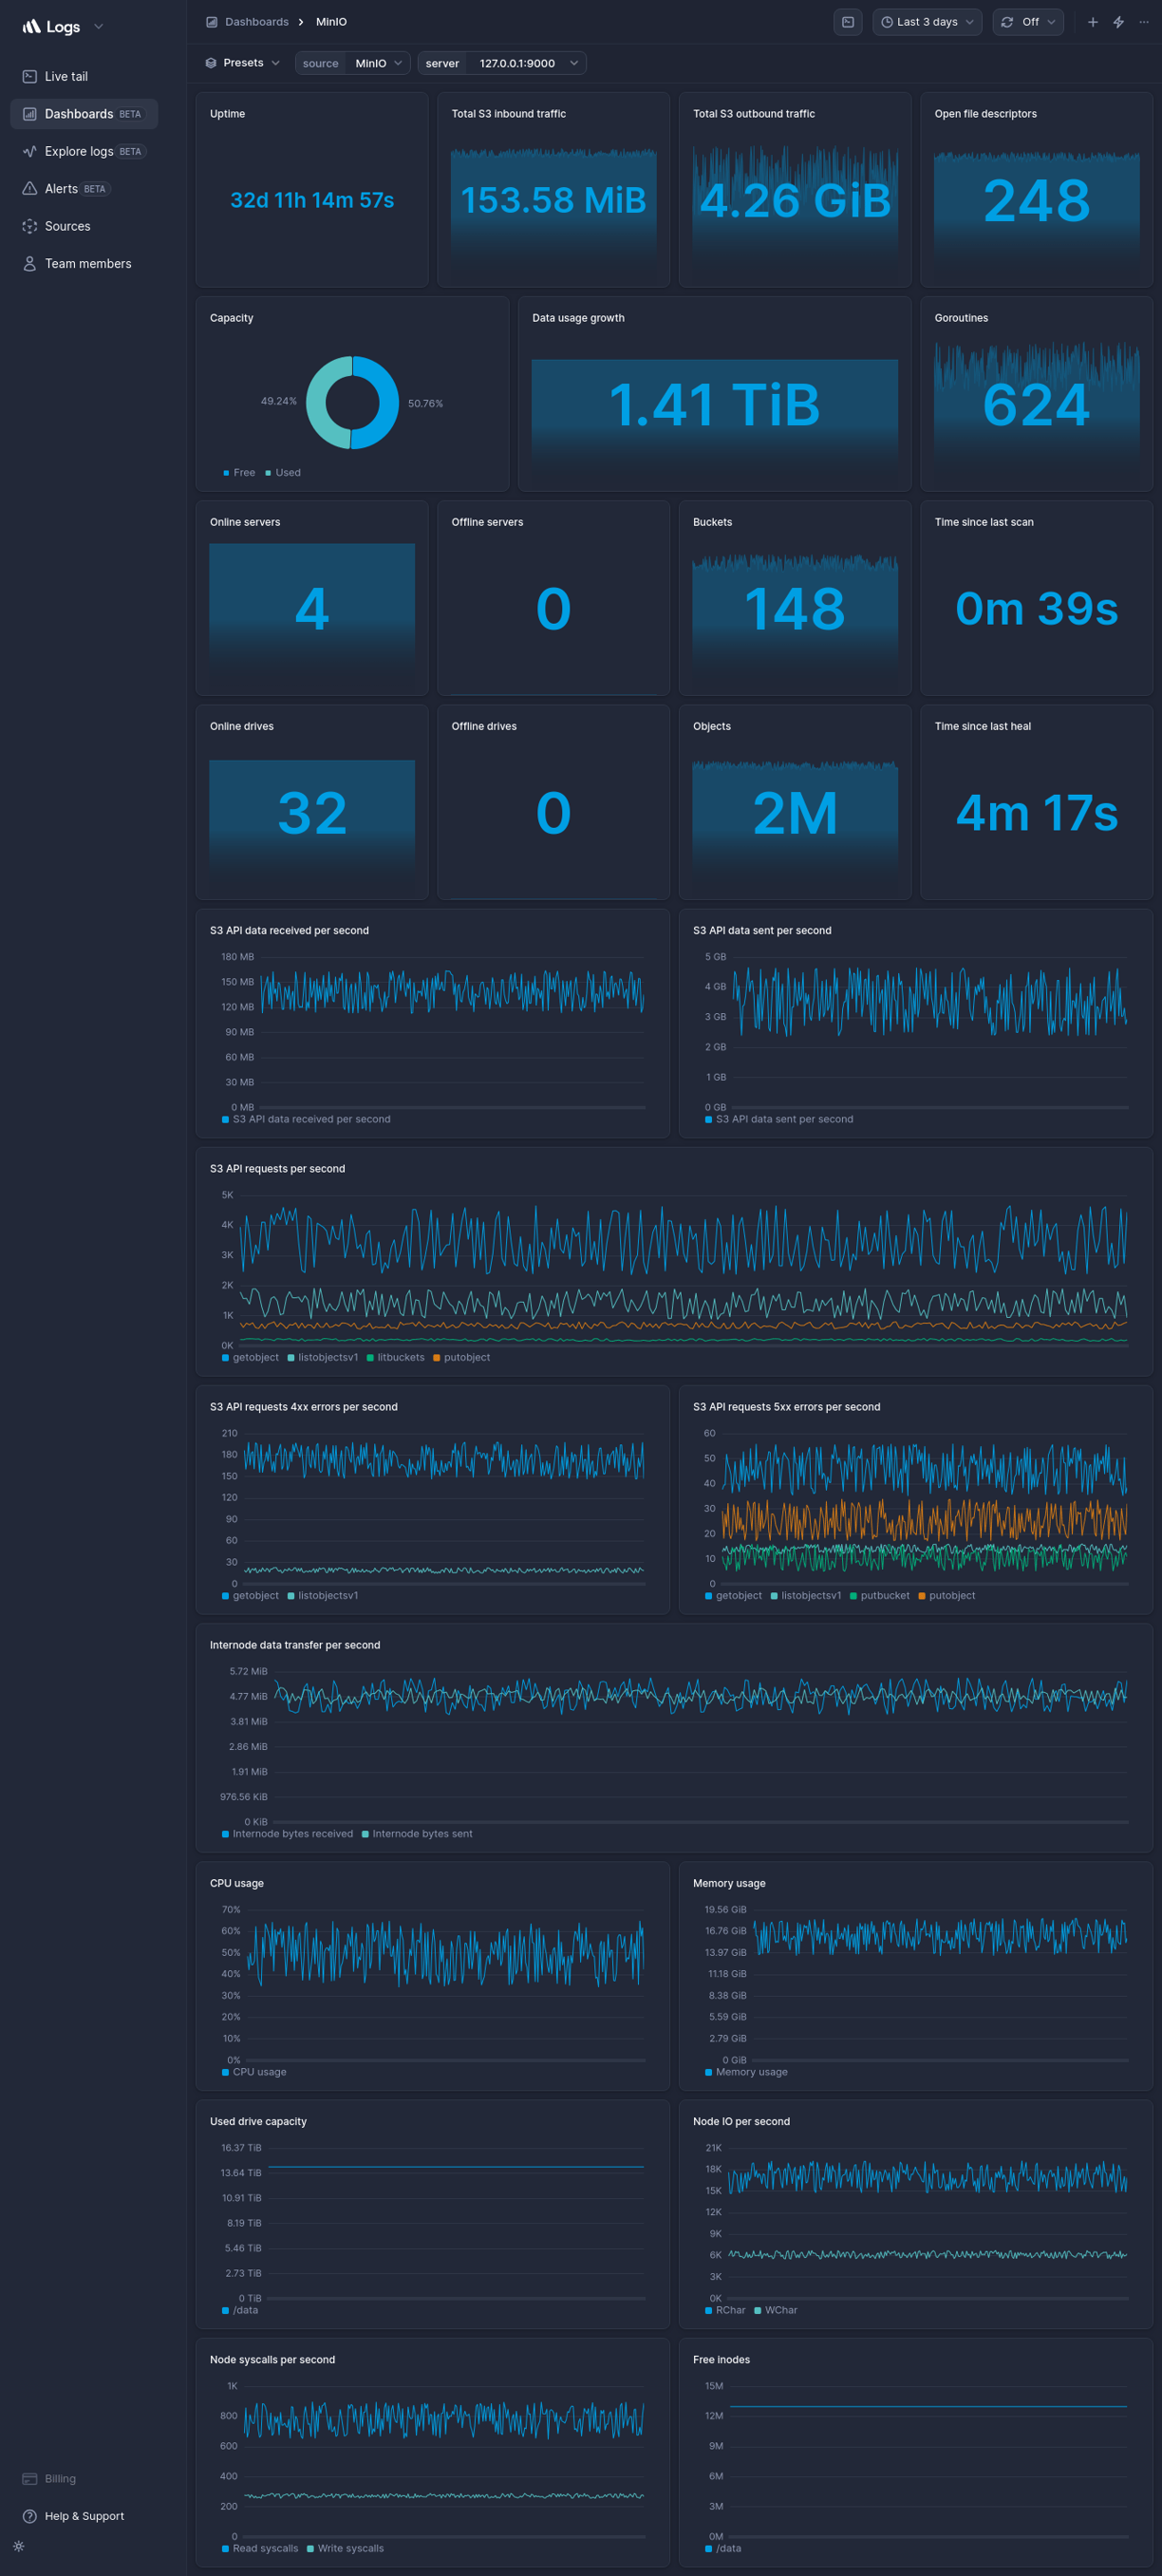Click the Help question-mark icon

pyautogui.click(x=30, y=2516)
